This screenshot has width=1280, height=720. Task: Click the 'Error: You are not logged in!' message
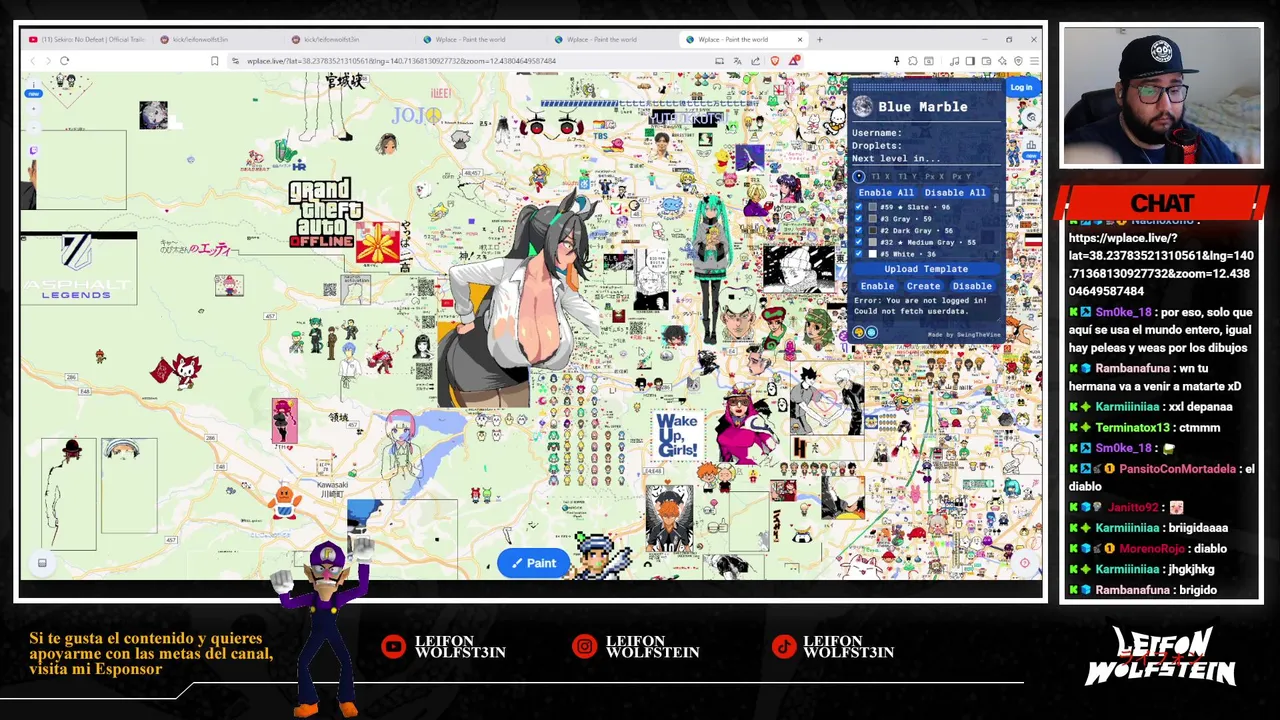920,301
